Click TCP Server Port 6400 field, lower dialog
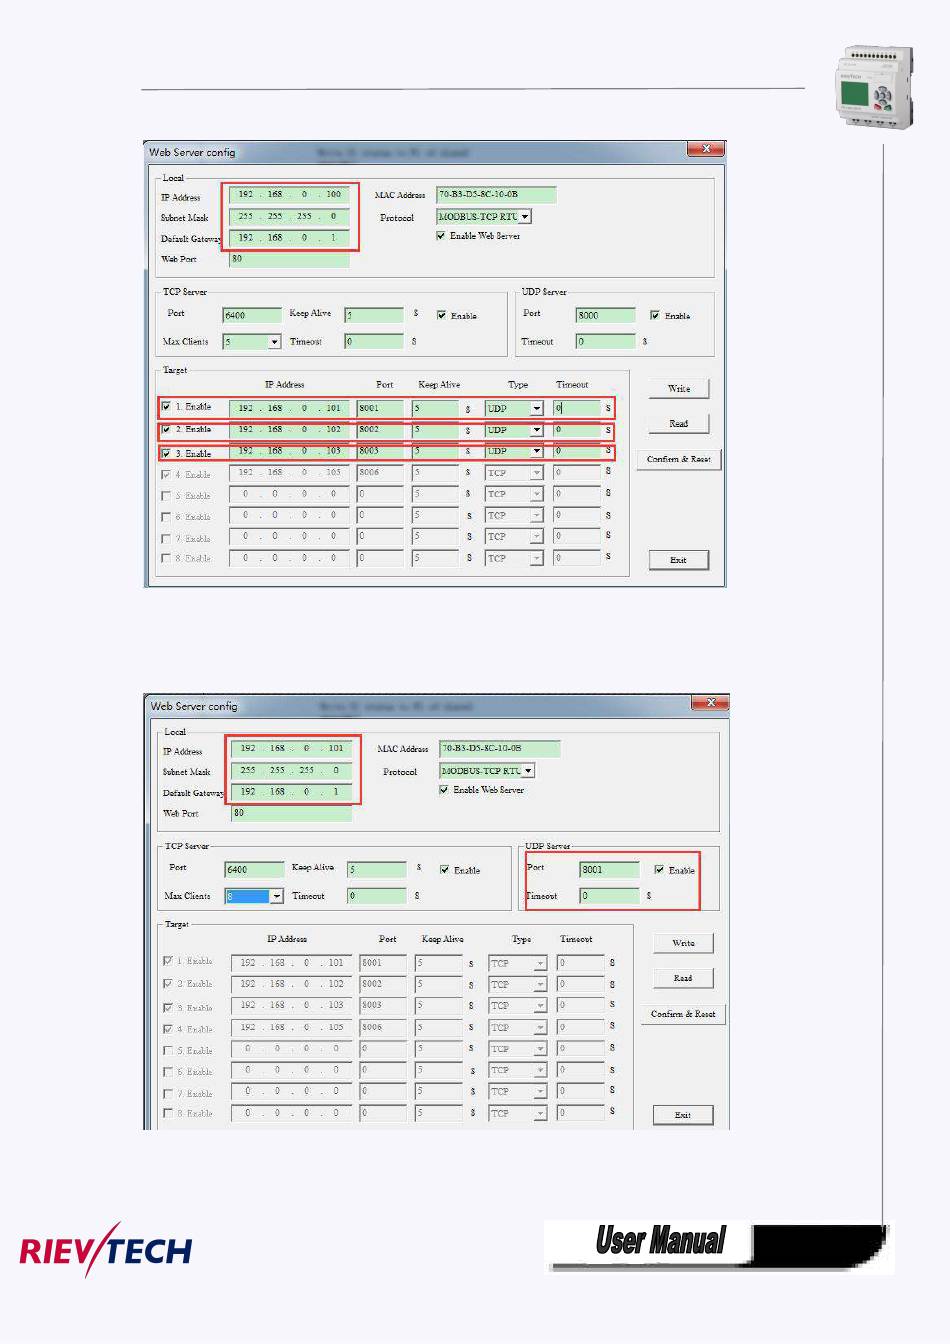Viewport: 950px width, 1344px height. pyautogui.click(x=254, y=870)
